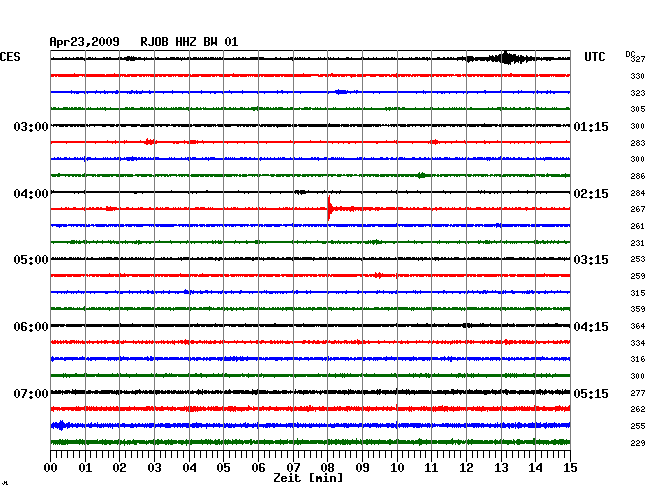Viewport: 650px width, 494px height.
Task: Click the DC value 277
Action: [x=638, y=392]
